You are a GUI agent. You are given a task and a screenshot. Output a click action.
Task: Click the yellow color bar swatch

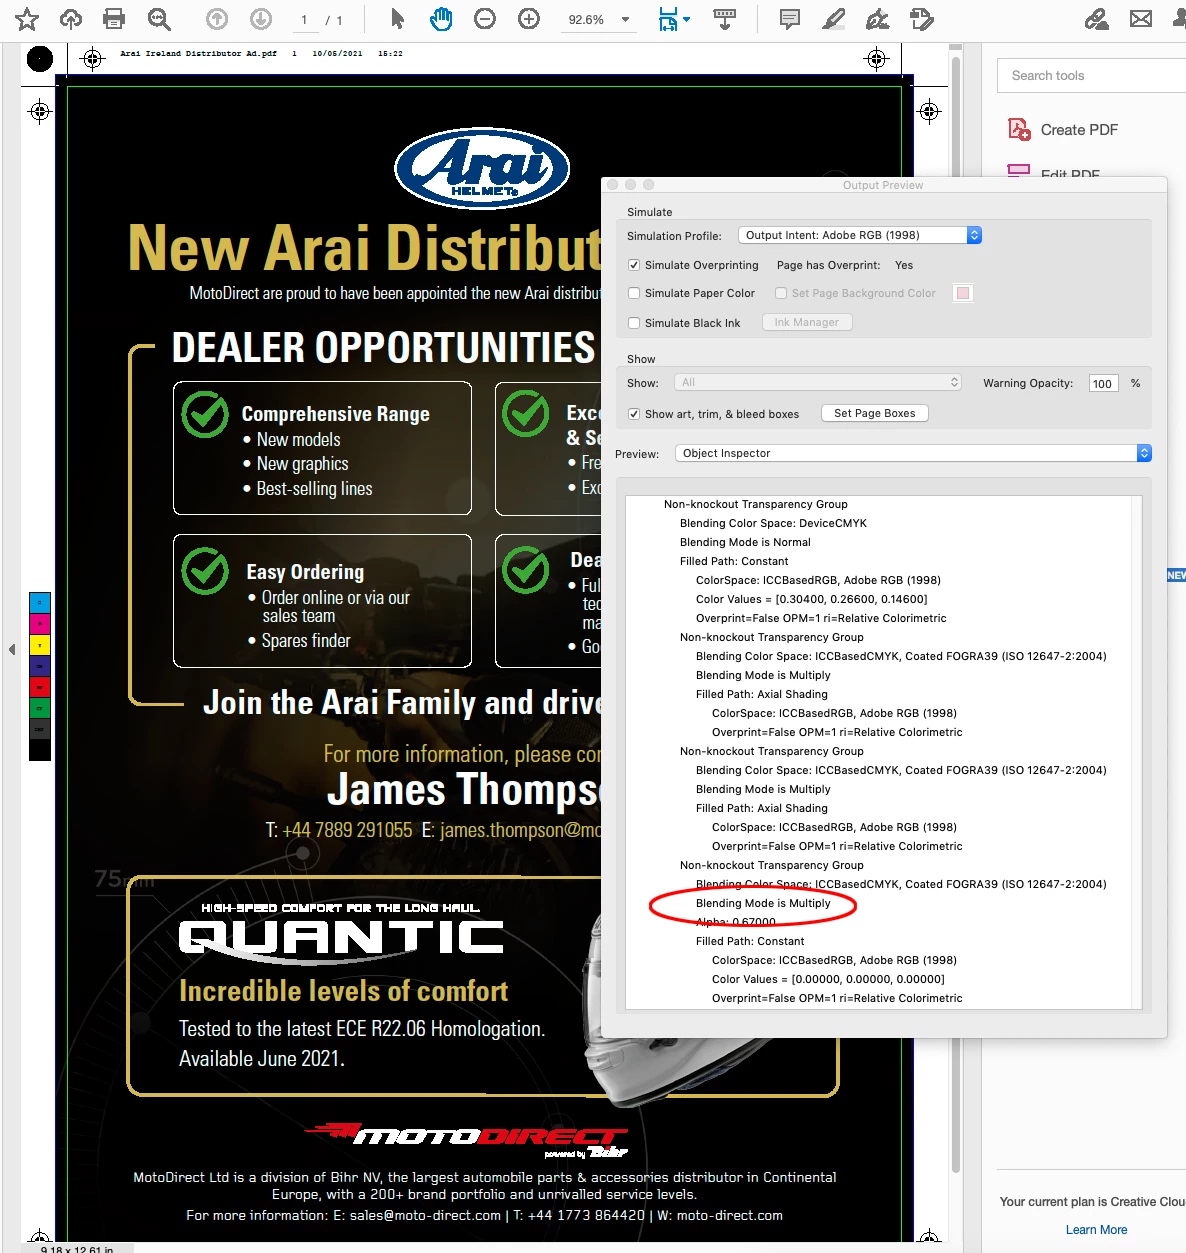click(x=40, y=645)
